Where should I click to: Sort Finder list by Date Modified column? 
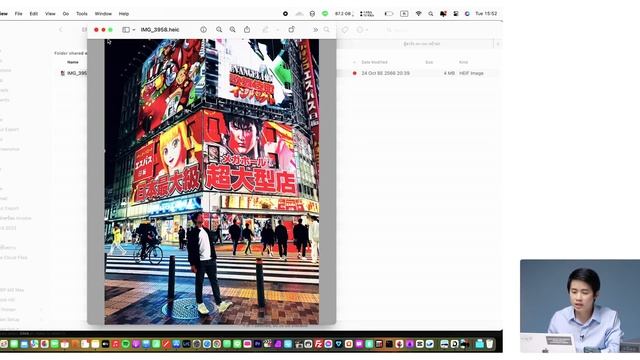coord(374,62)
